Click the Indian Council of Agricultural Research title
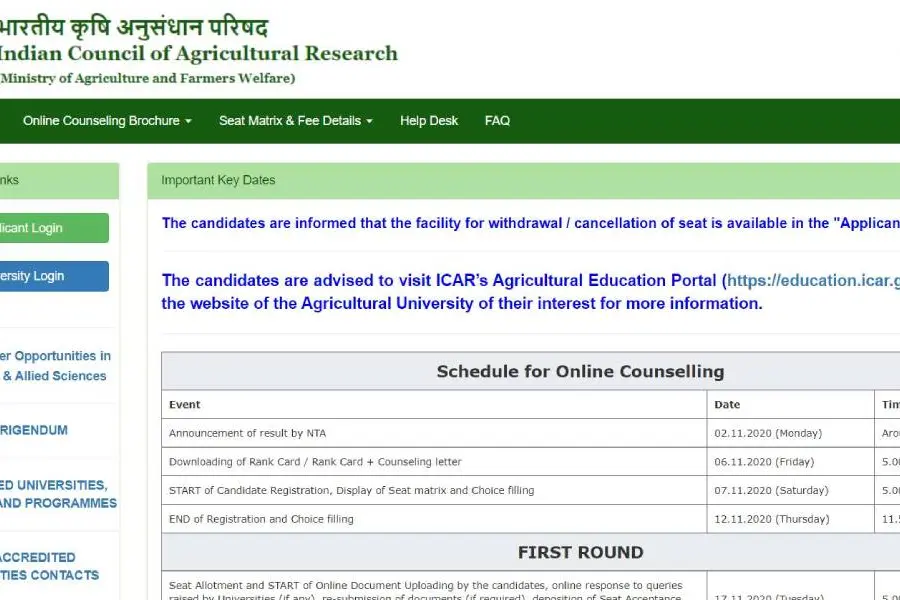This screenshot has height=600, width=900. click(x=198, y=54)
